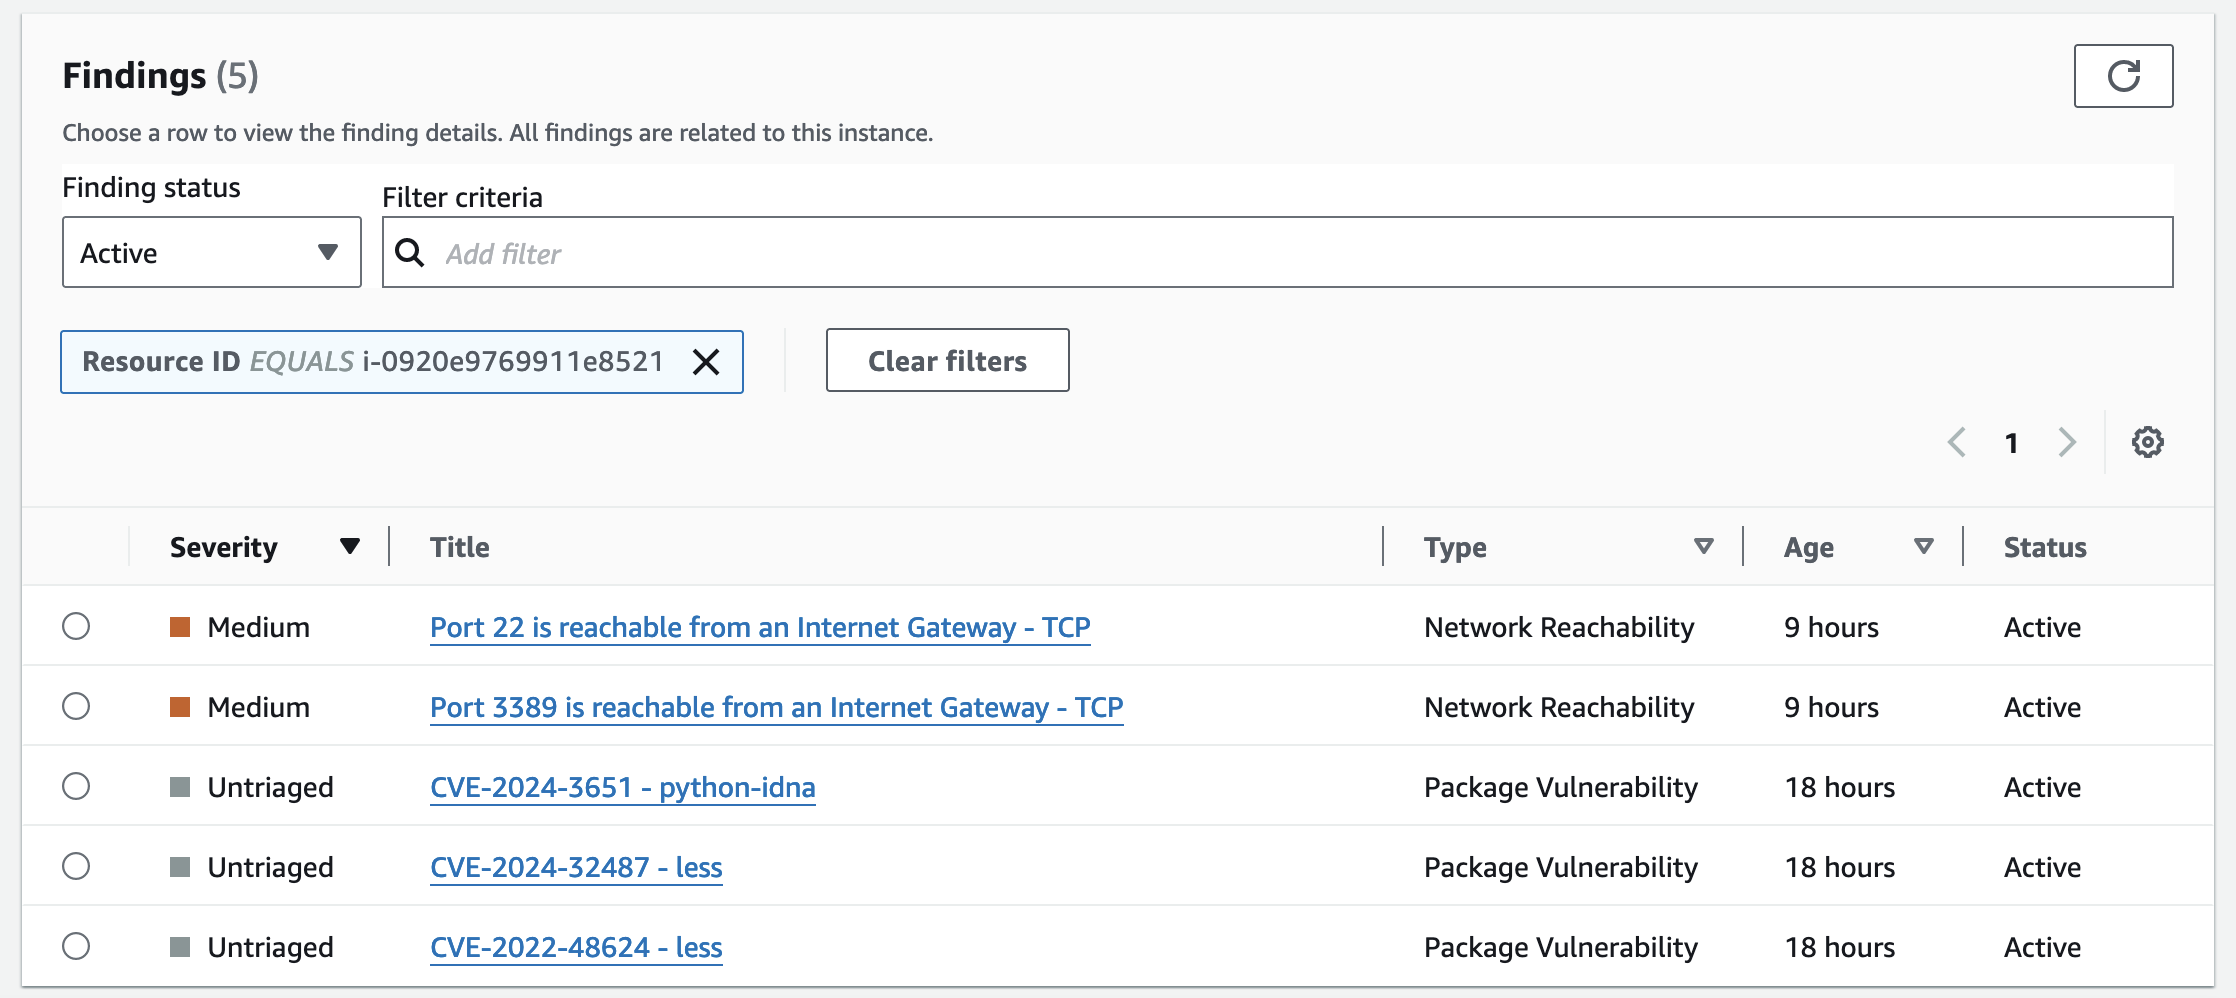Click the search magnifier icon
This screenshot has height=998, width=2236.
(409, 253)
